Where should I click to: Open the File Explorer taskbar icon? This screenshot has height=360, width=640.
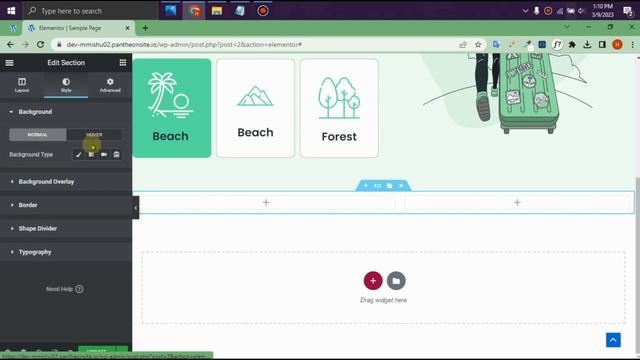click(x=217, y=11)
